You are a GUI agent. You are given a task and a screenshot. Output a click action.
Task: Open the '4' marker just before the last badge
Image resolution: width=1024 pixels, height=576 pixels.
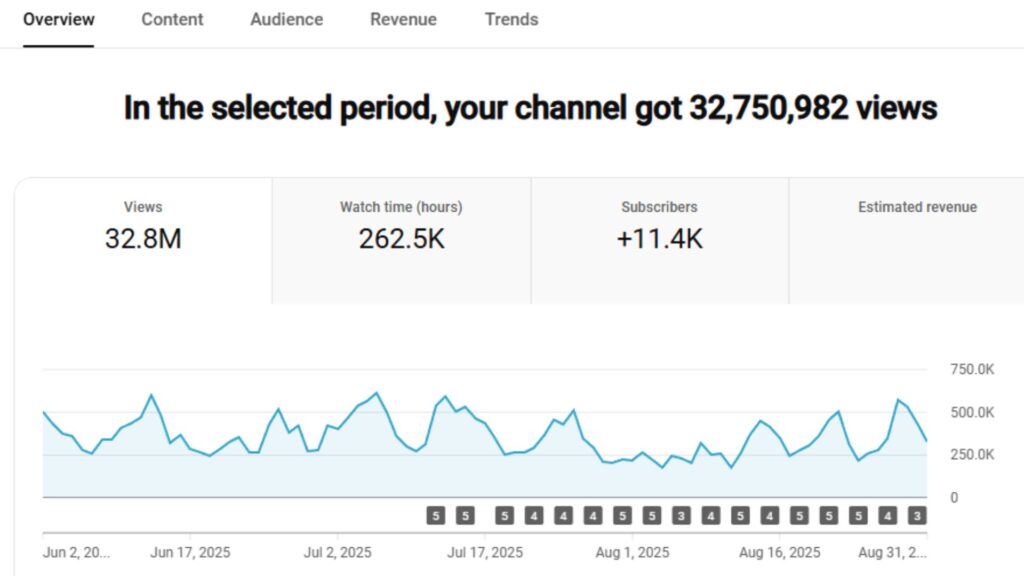(x=887, y=516)
